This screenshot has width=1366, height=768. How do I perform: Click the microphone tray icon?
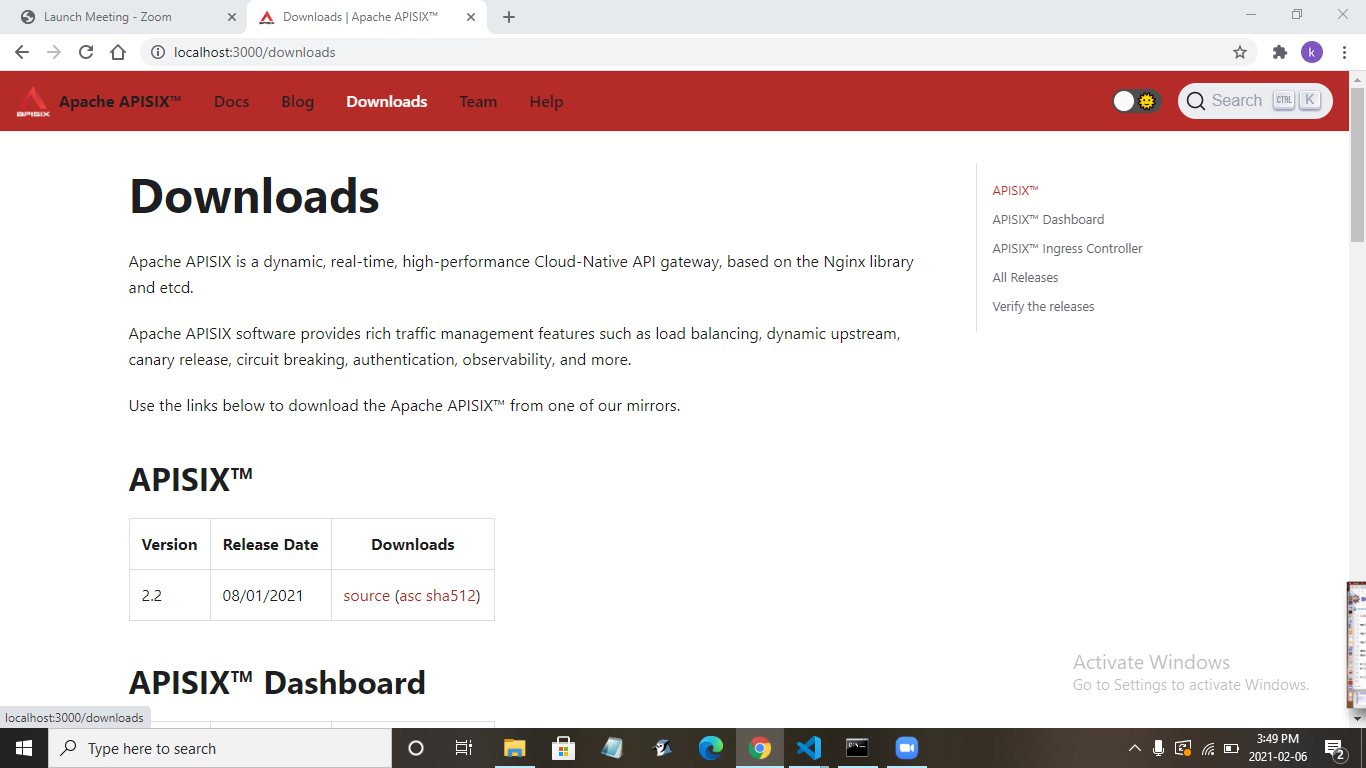pos(1158,748)
